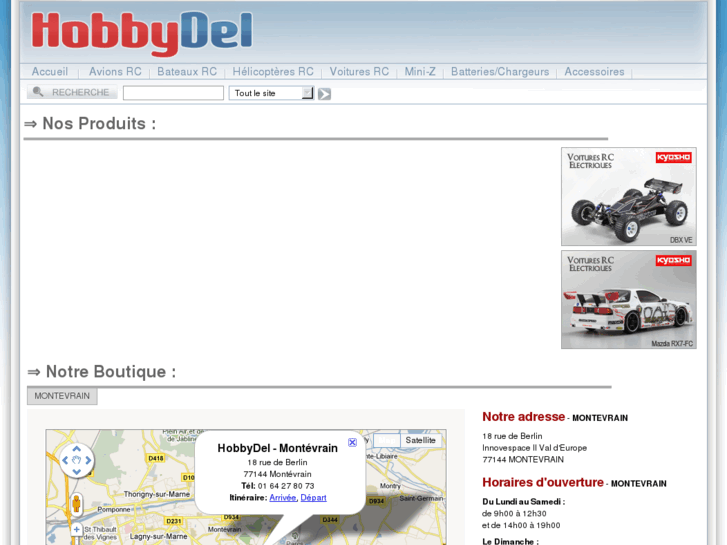Click the Départ itinerary link
727x545 pixels.
(313, 498)
